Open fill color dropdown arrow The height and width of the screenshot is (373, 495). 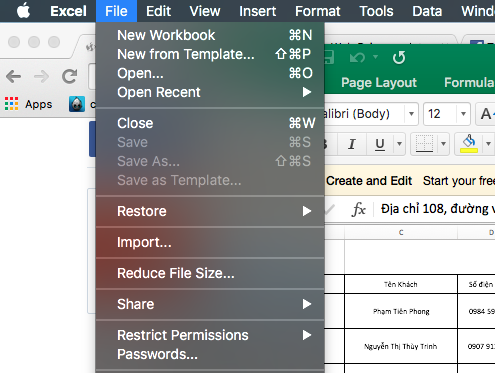pos(488,144)
